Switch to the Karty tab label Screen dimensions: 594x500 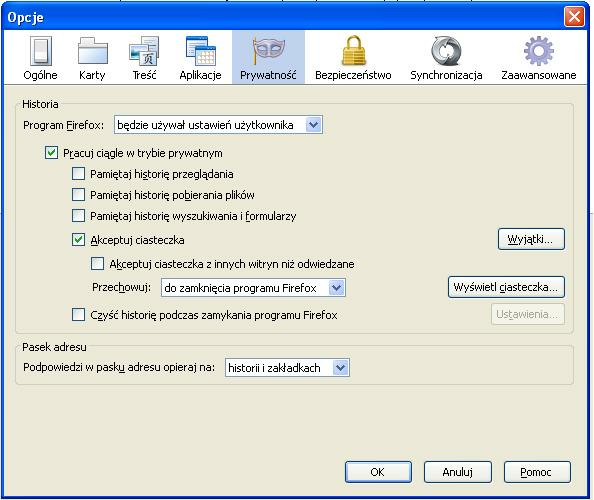pyautogui.click(x=92, y=75)
